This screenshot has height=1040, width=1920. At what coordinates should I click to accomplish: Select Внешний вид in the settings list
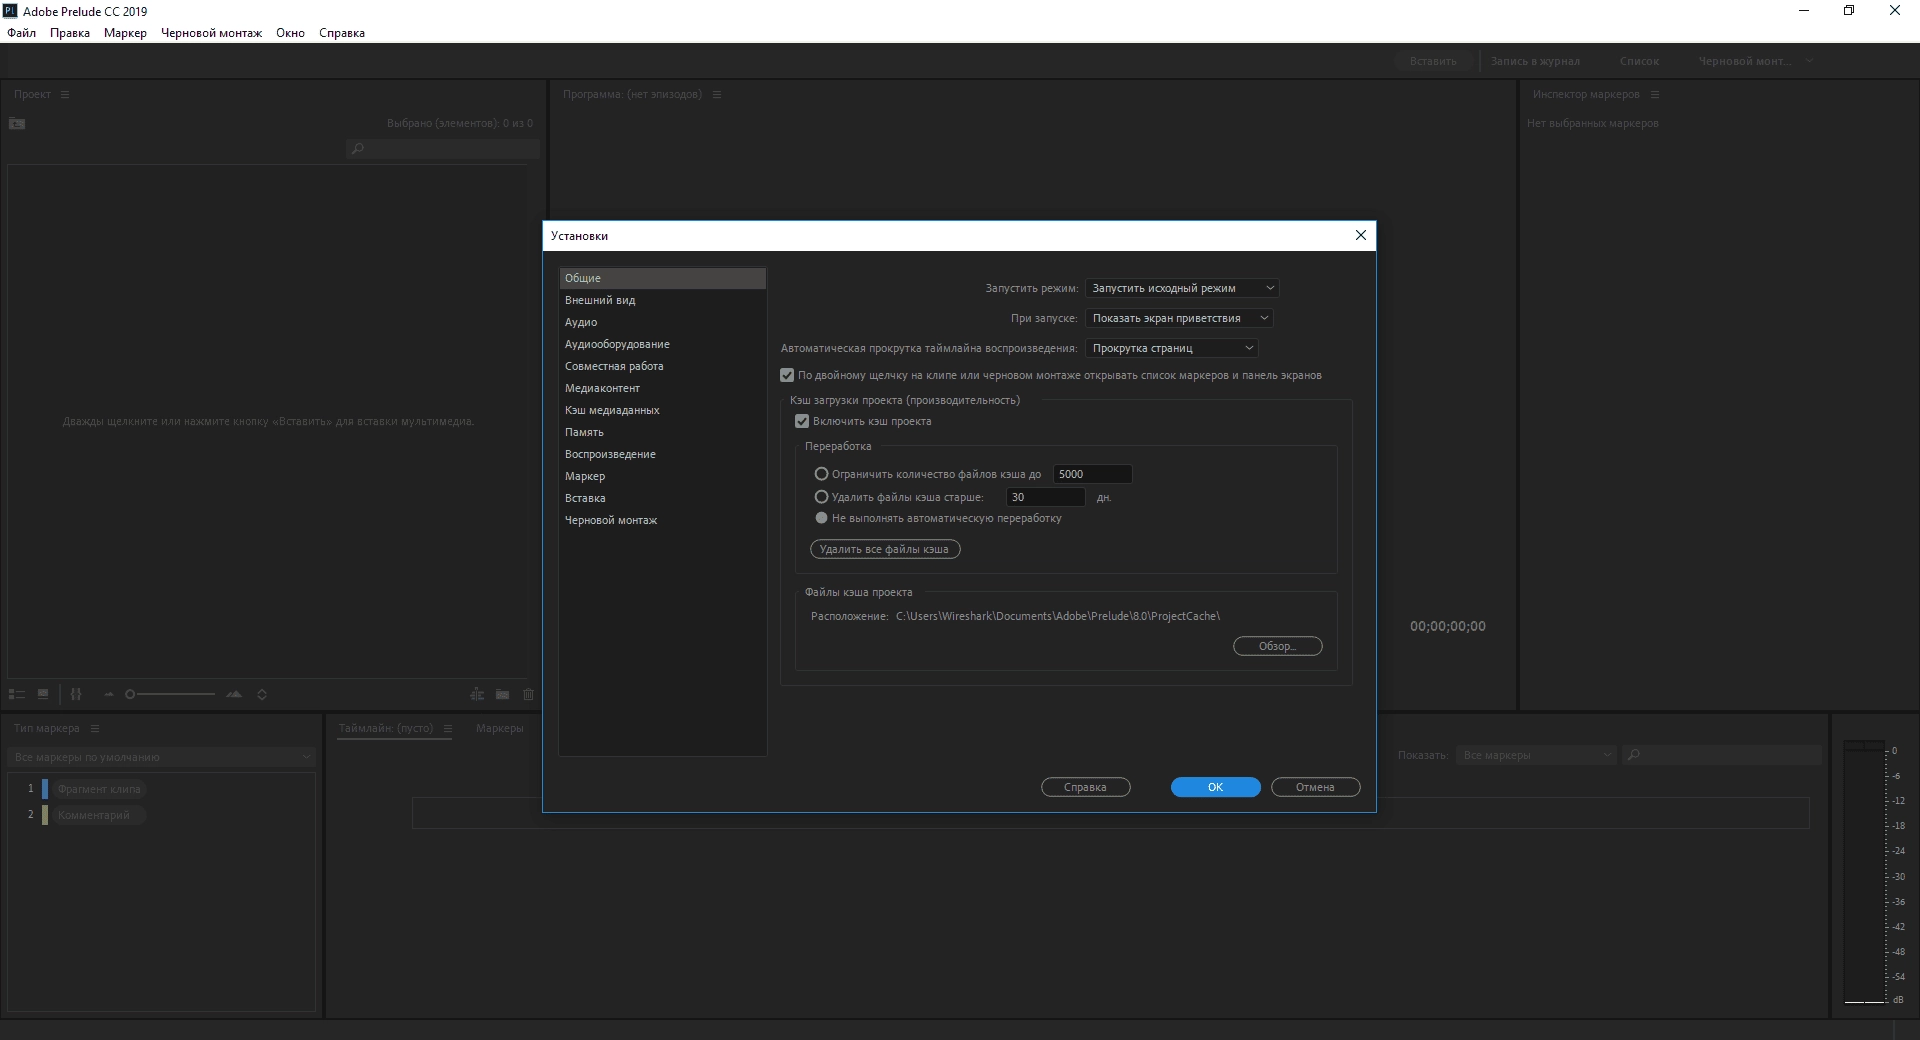pyautogui.click(x=662, y=300)
